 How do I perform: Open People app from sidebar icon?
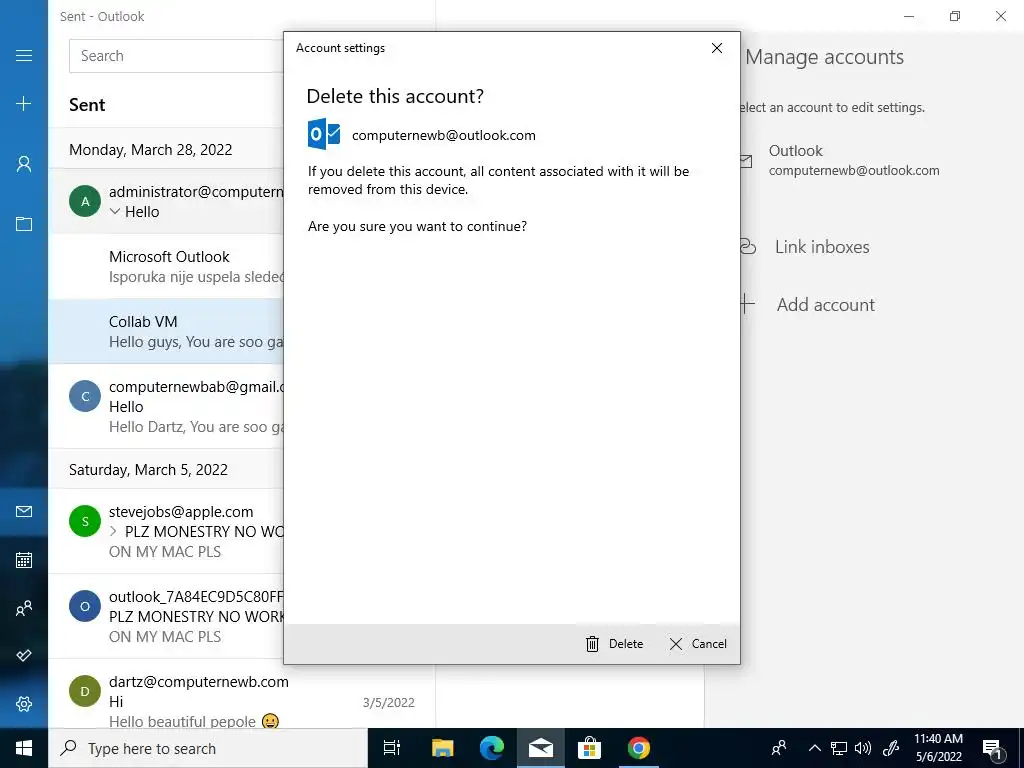24,609
